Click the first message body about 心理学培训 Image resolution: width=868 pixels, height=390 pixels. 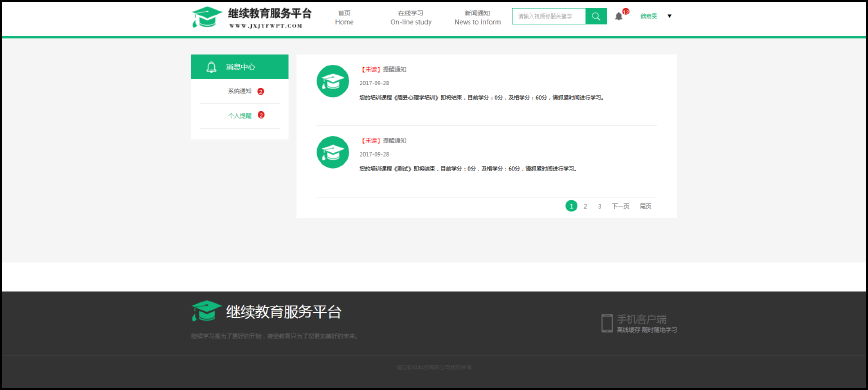(482, 97)
